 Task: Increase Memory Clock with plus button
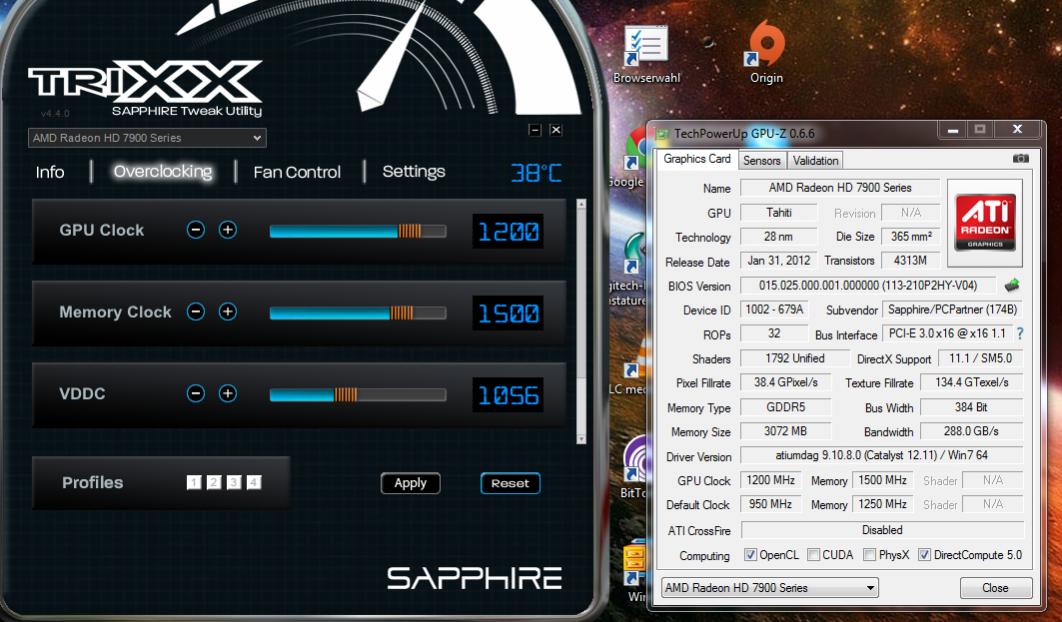[x=228, y=312]
